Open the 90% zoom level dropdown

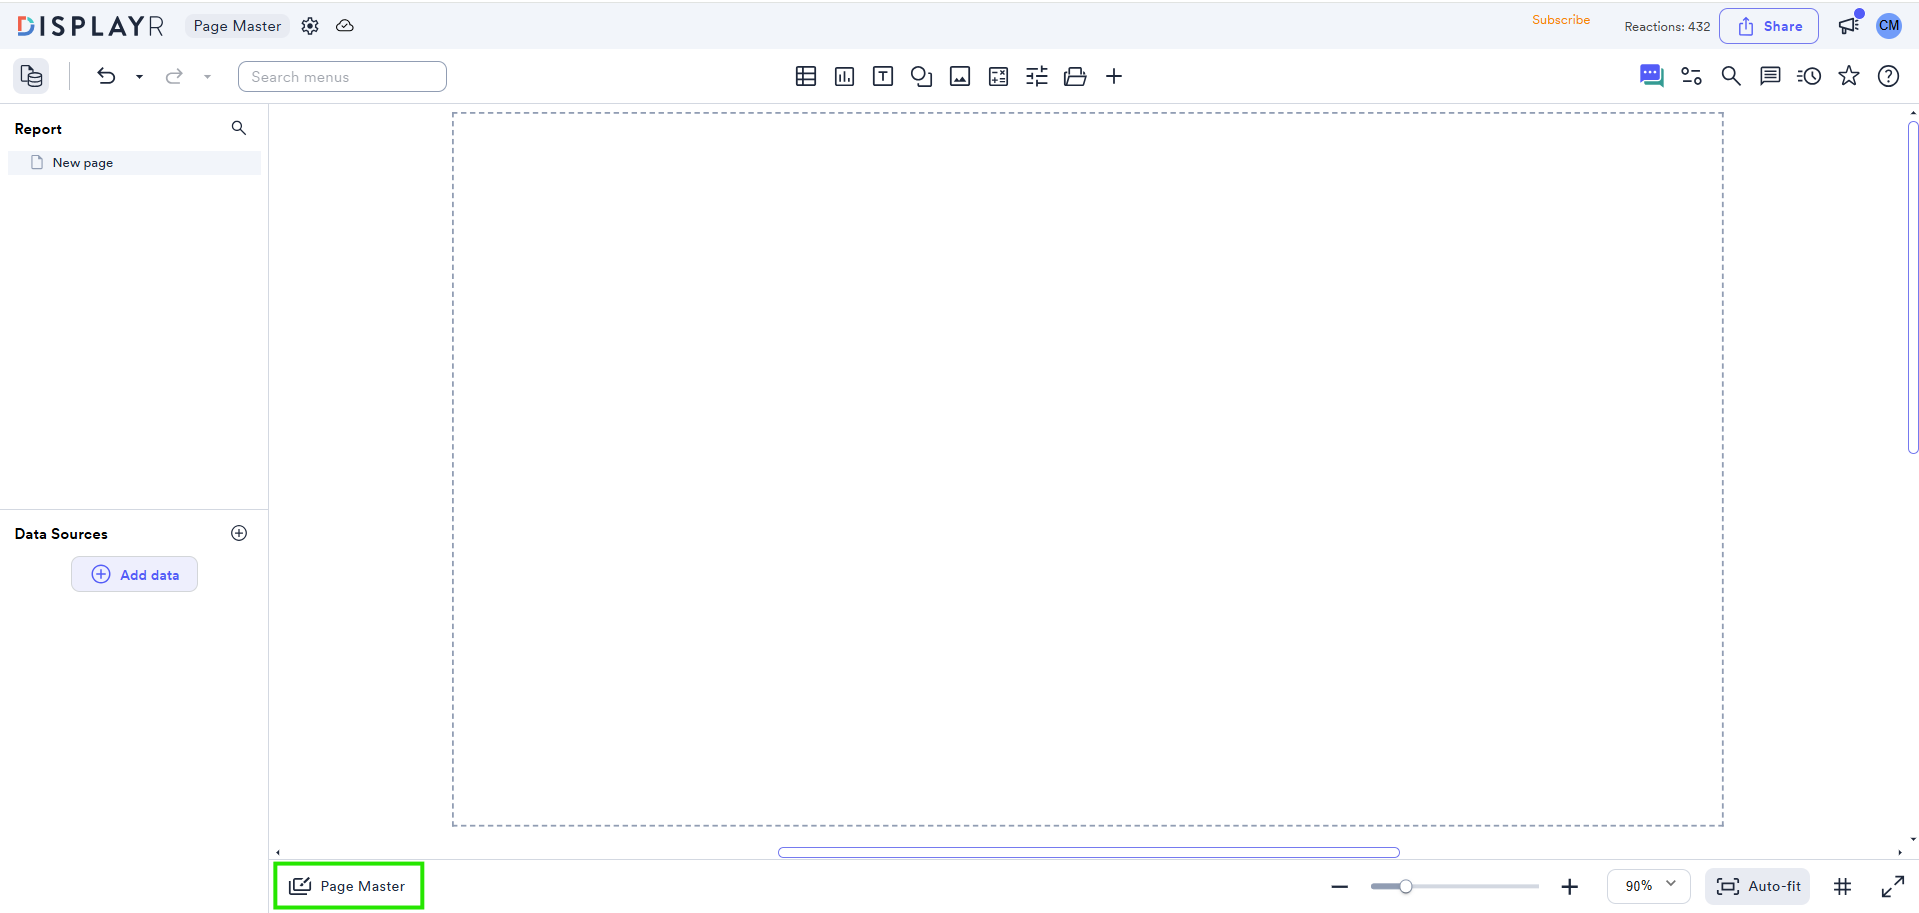pos(1649,886)
